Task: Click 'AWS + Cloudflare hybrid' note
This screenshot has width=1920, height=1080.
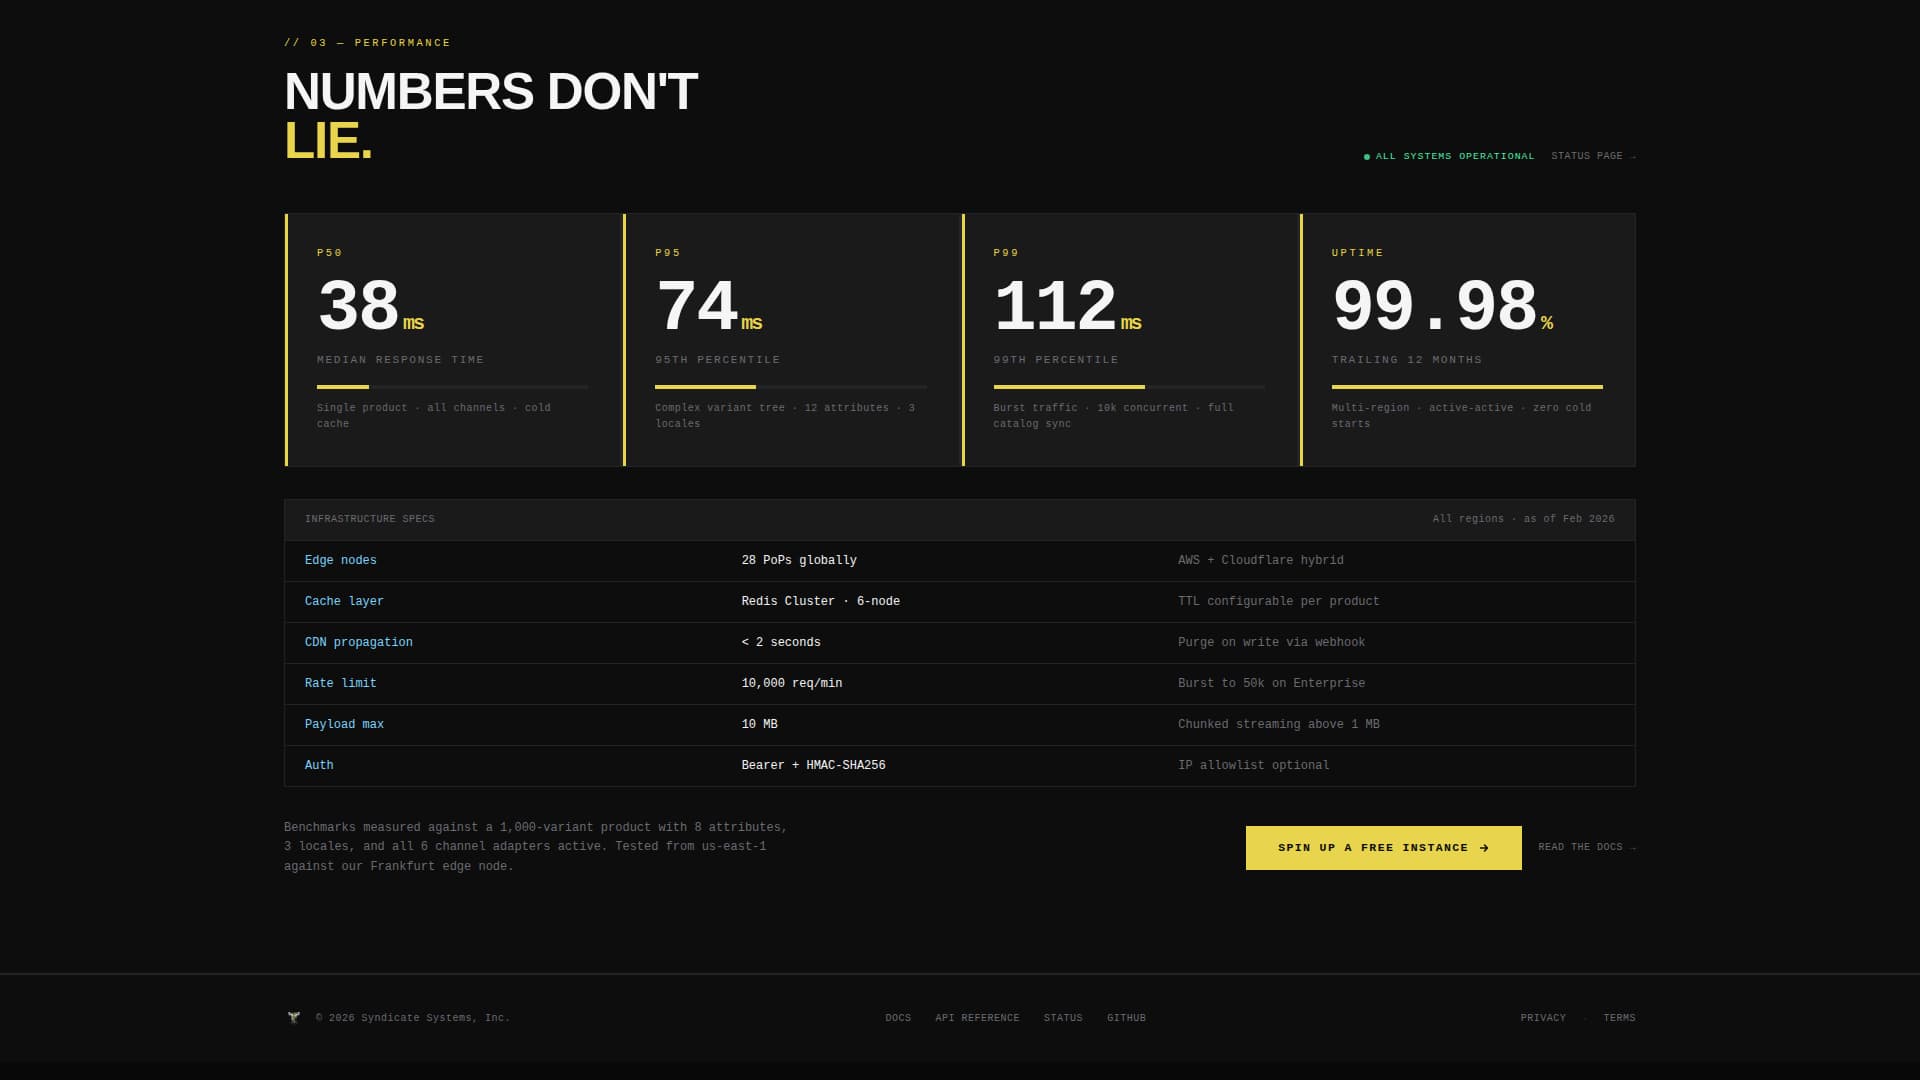Action: (1261, 561)
